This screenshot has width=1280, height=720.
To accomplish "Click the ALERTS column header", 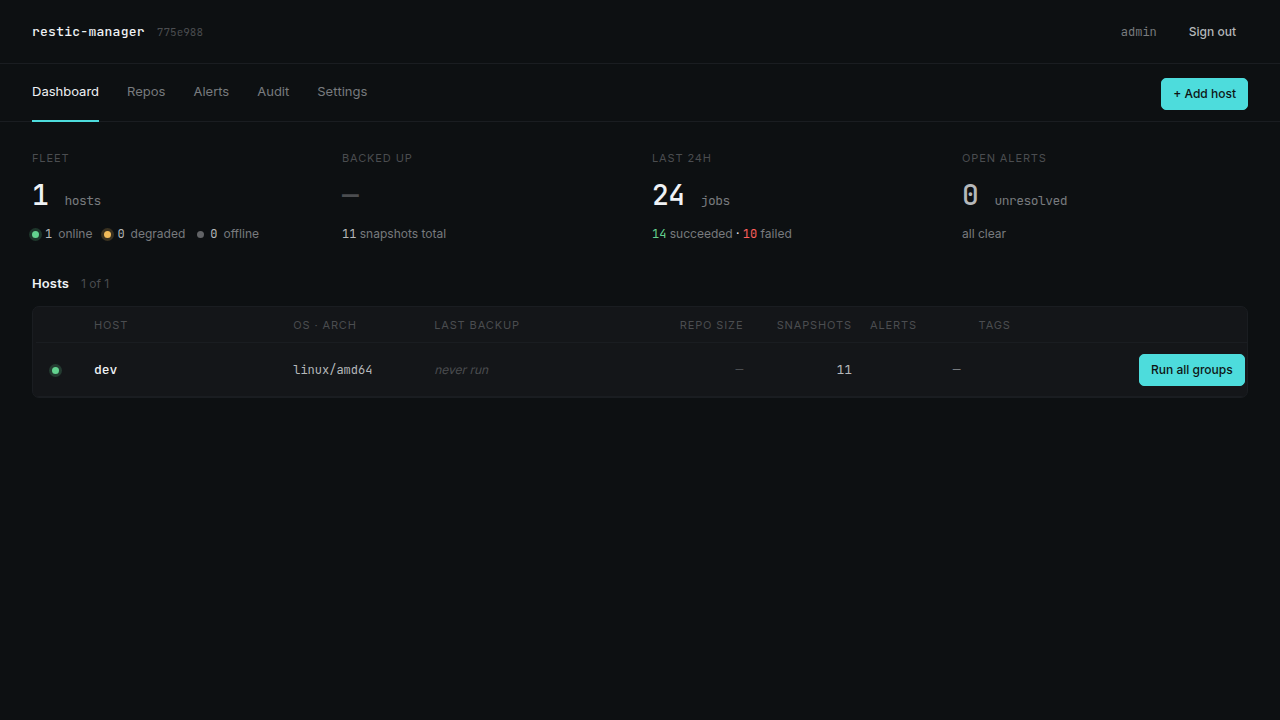I will click(x=893, y=325).
